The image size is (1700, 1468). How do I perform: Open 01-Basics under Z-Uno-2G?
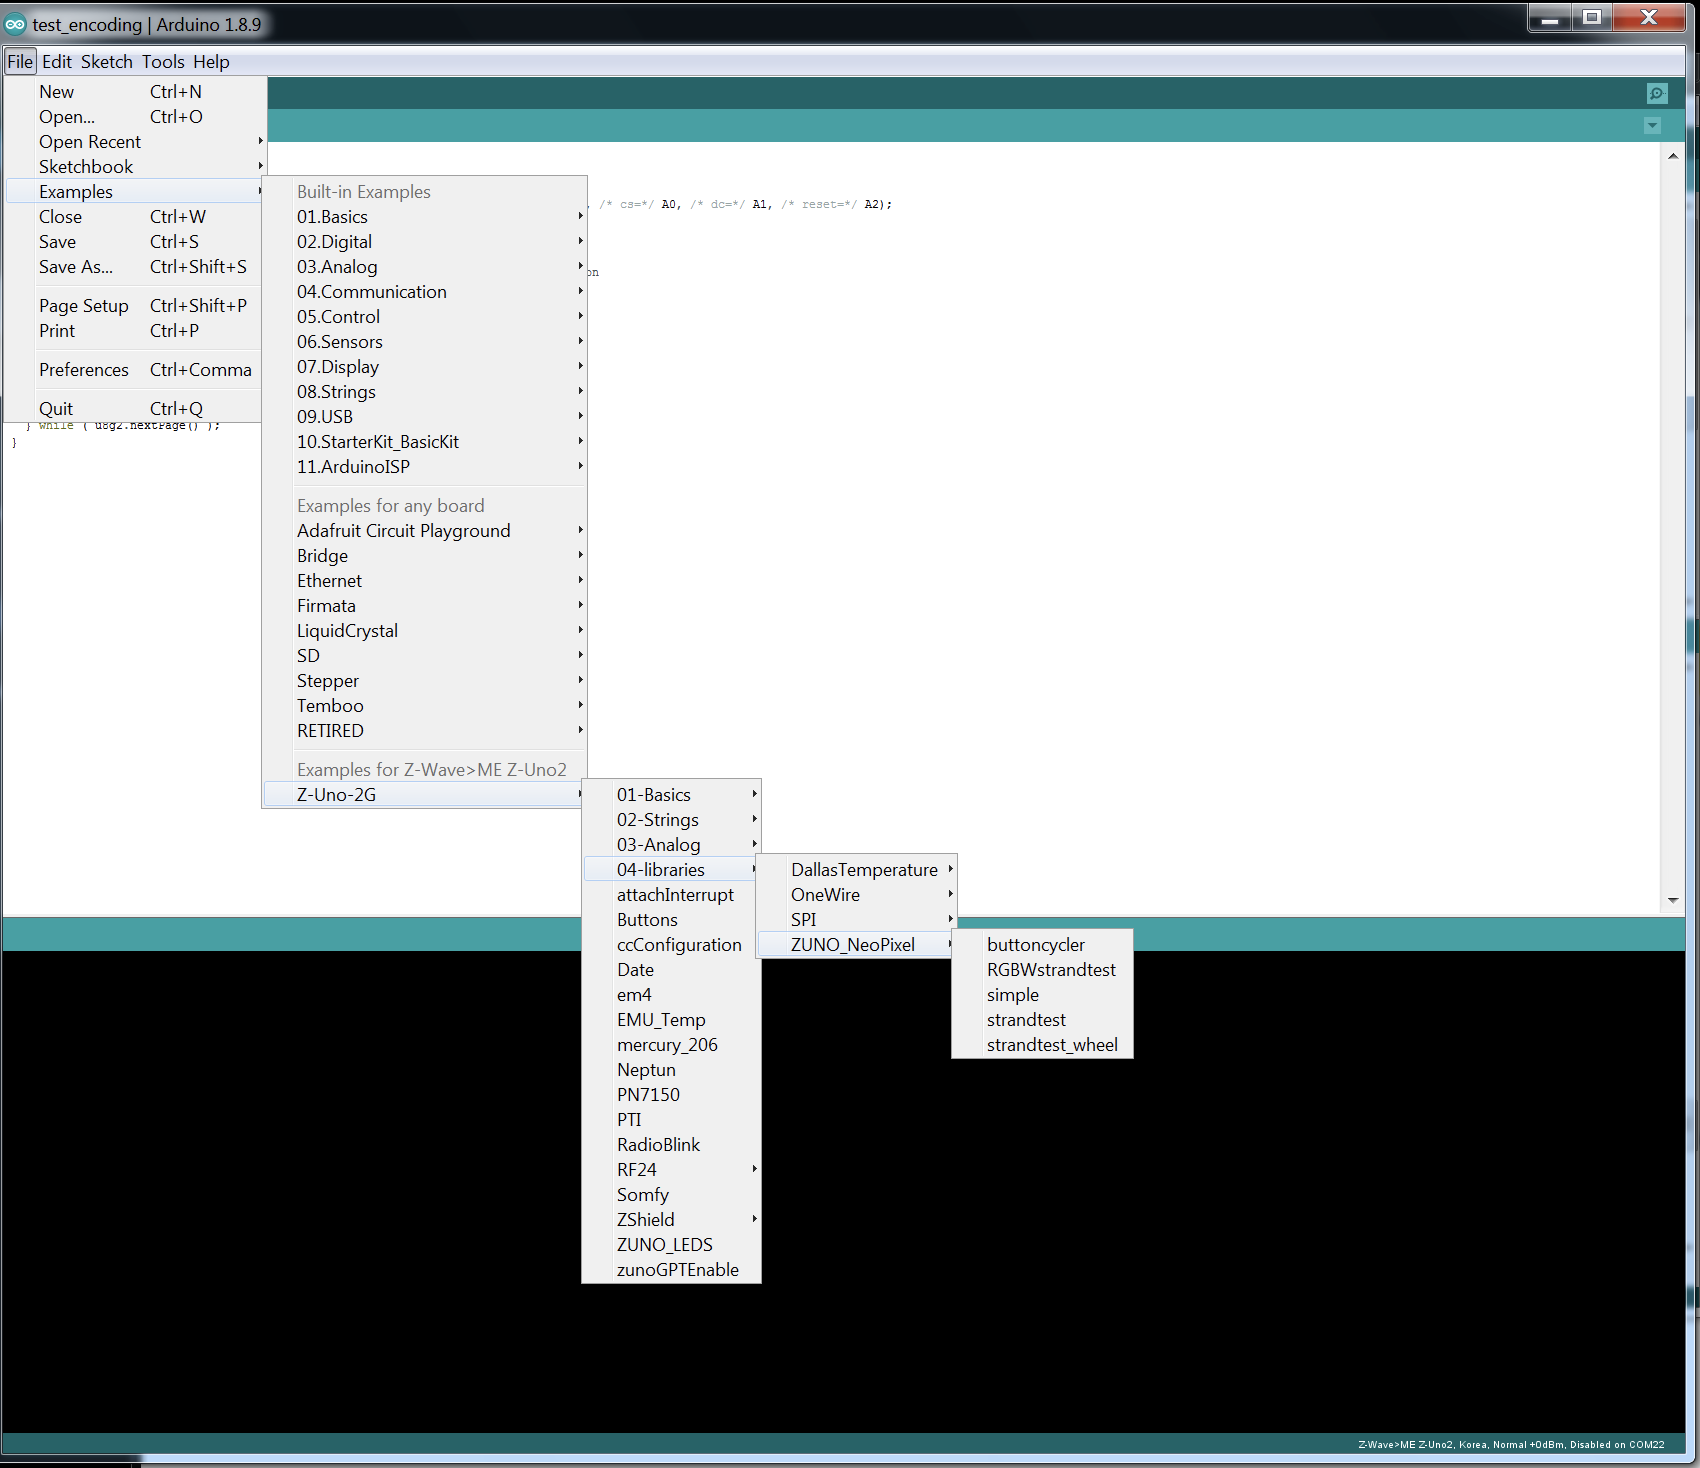click(x=671, y=794)
